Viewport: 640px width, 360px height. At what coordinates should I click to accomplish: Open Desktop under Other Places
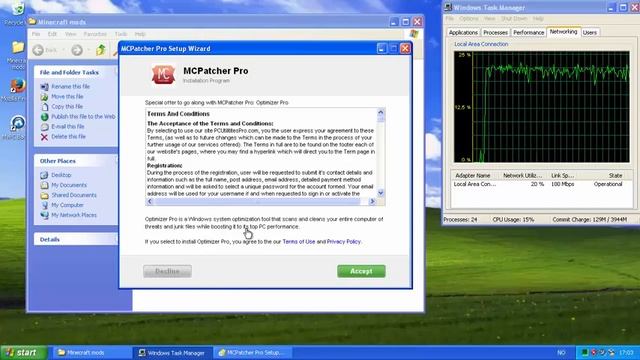click(61, 175)
